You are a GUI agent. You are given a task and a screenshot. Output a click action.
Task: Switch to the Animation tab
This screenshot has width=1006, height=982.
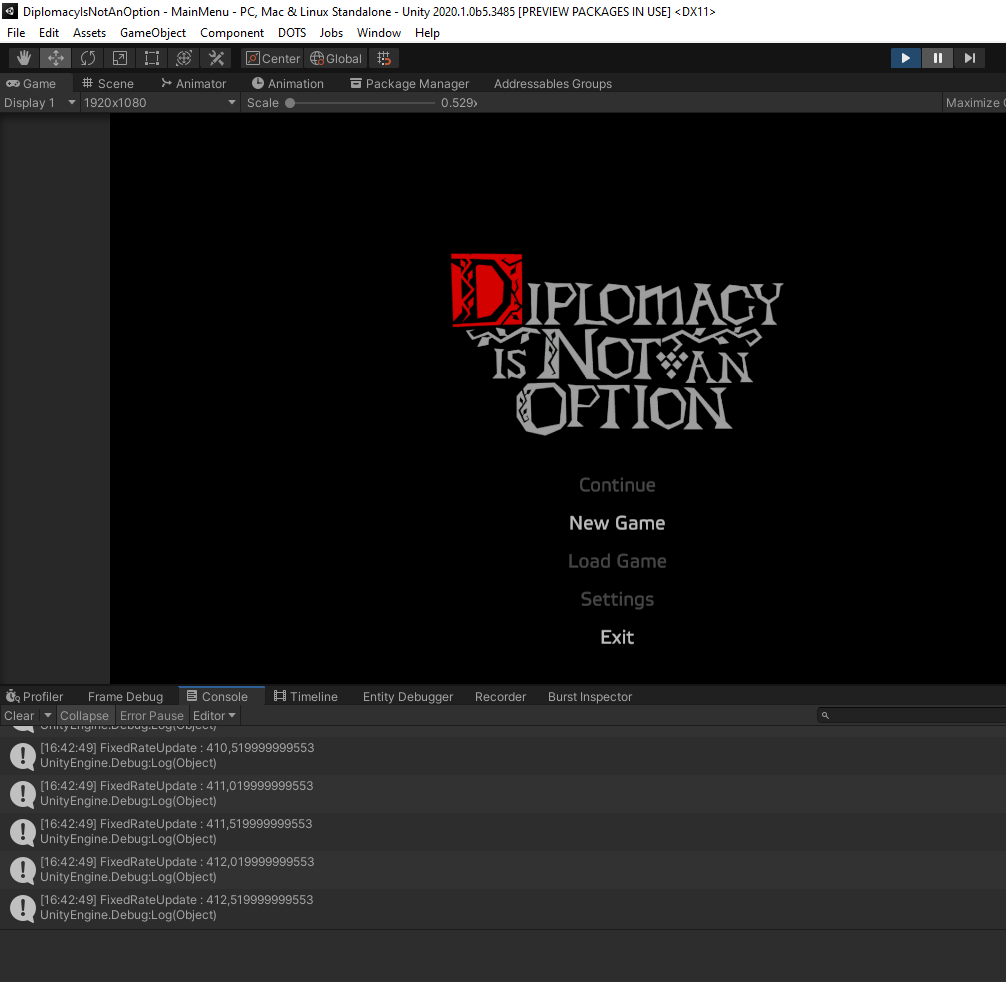click(288, 83)
